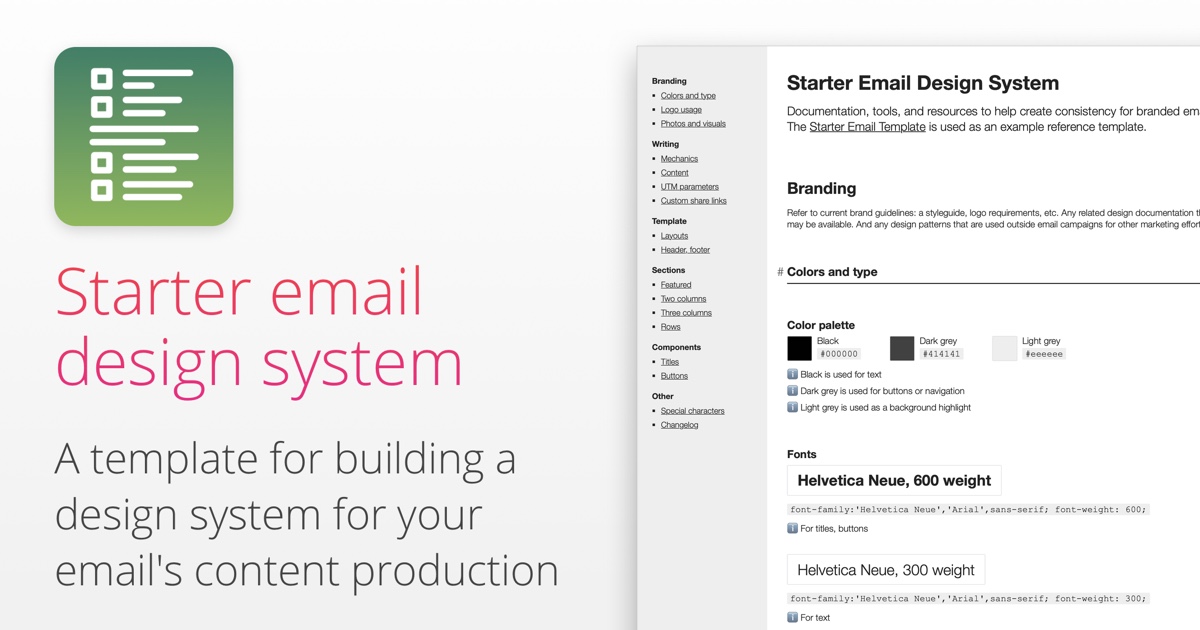Click the green checklist app icon

pyautogui.click(x=143, y=135)
